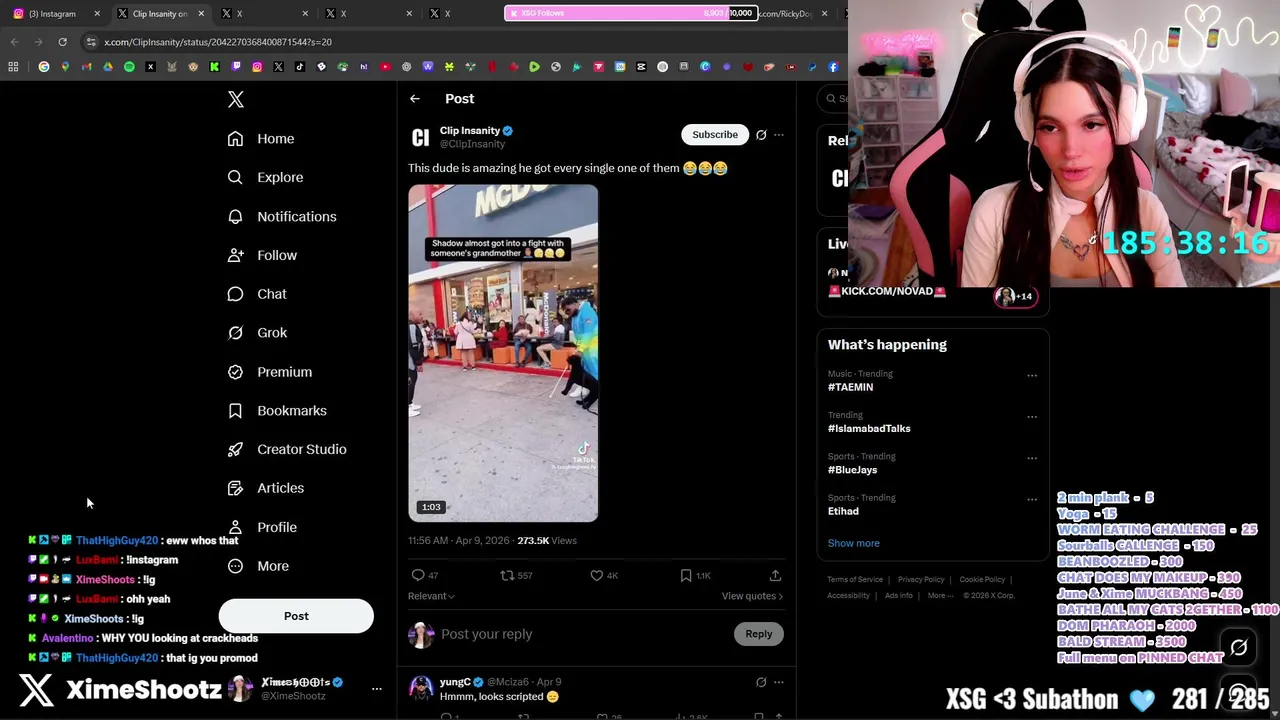
Task: Open the YouTube bookmark icon
Action: (385, 67)
